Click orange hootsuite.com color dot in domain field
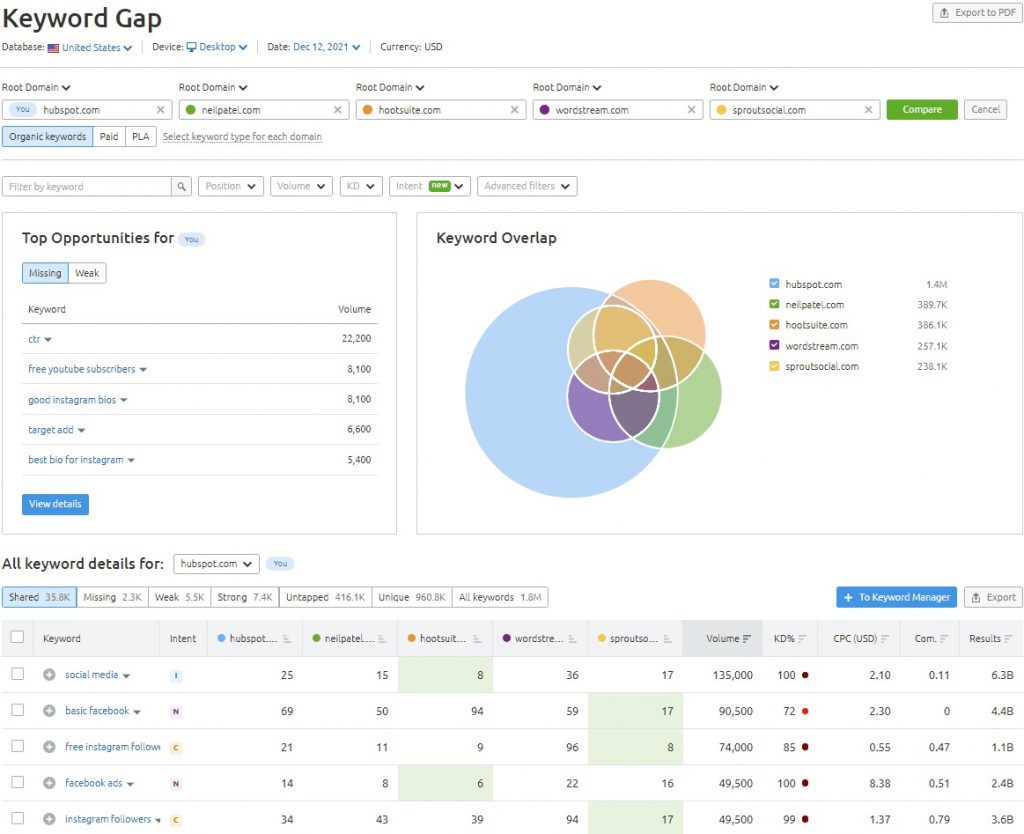 pyautogui.click(x=368, y=110)
